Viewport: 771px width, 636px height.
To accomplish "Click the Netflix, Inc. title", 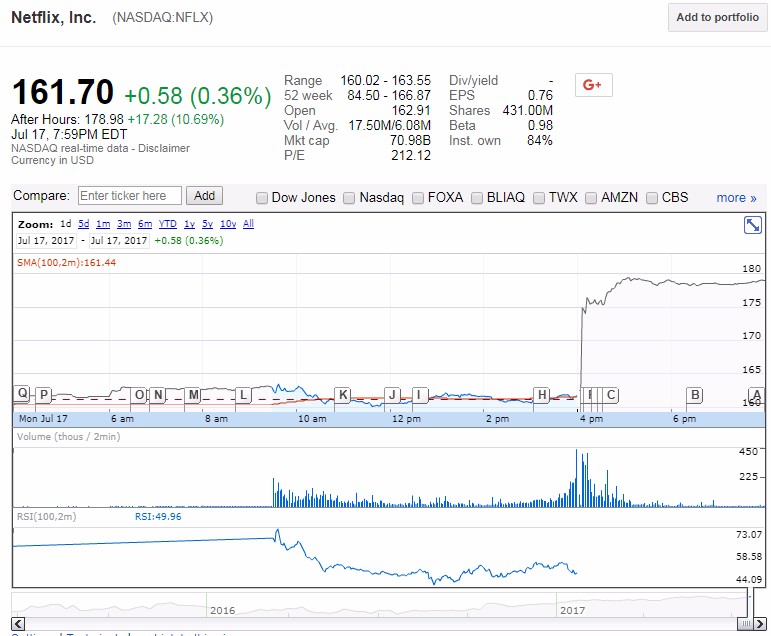I will [x=54, y=17].
